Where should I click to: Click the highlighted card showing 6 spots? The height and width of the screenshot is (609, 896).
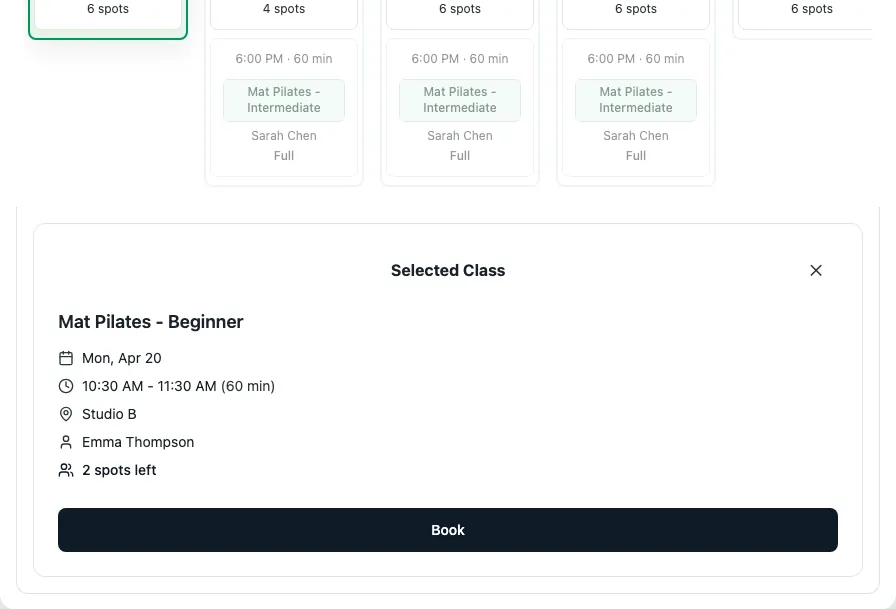(x=107, y=9)
